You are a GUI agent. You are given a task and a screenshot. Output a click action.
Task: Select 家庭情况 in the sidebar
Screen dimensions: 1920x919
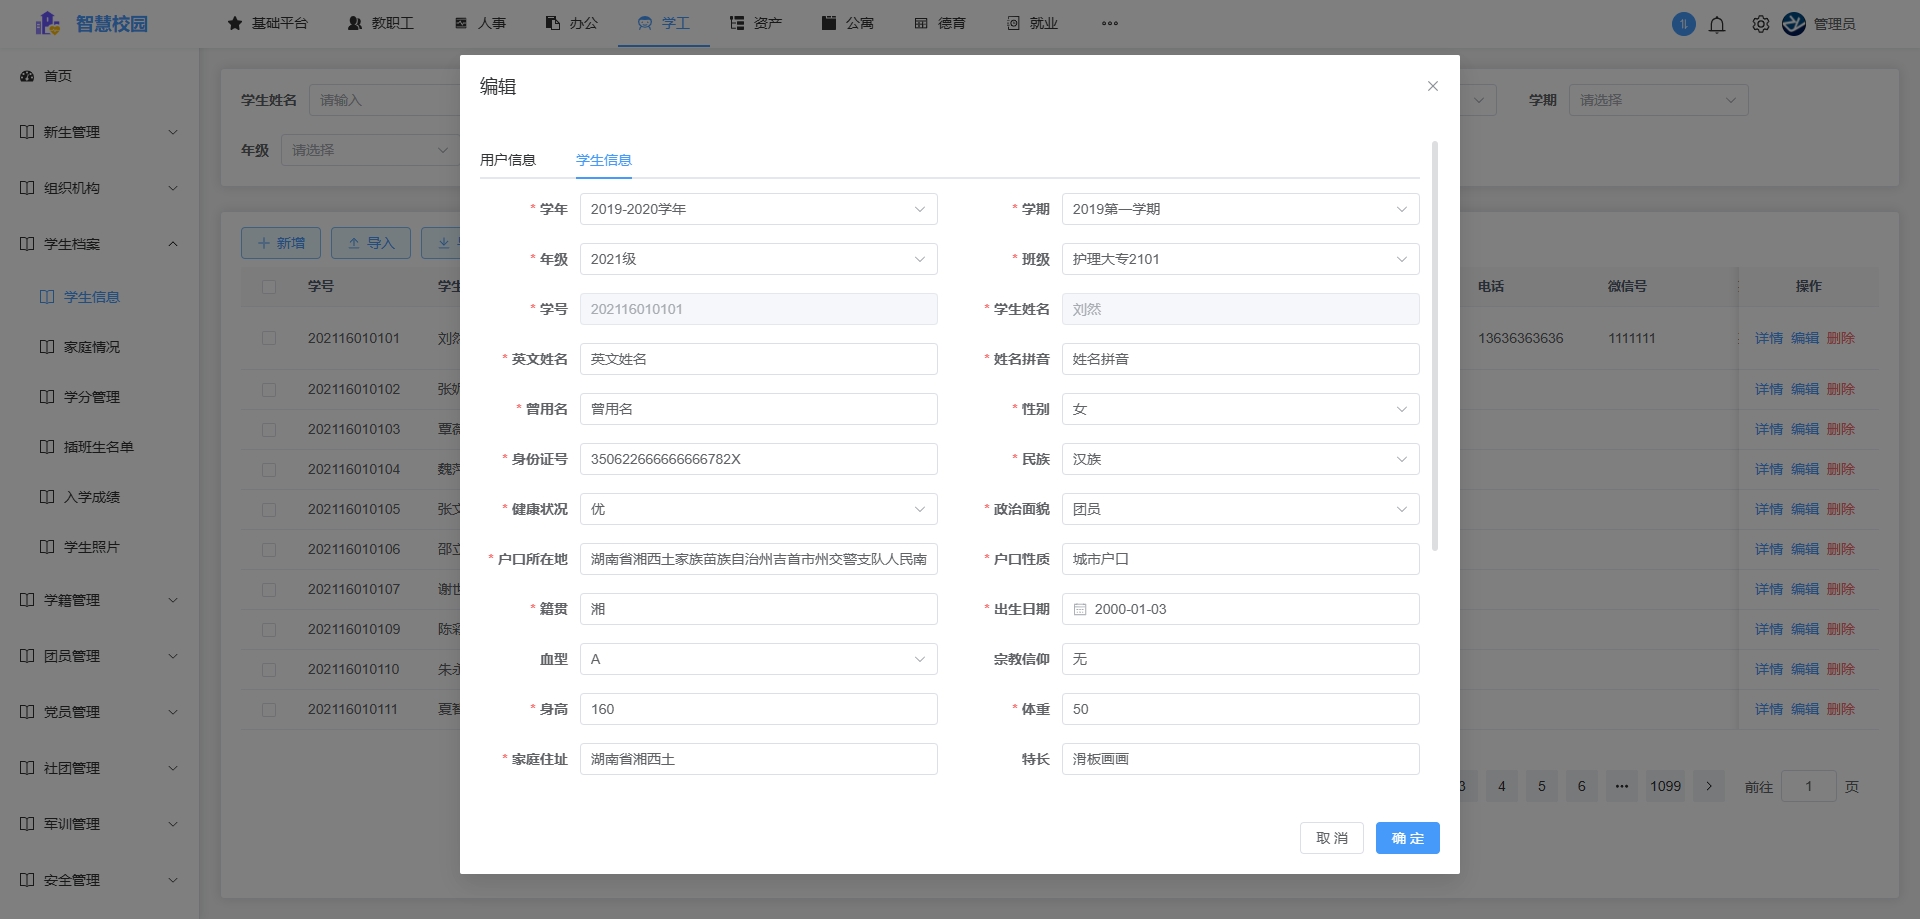point(91,347)
